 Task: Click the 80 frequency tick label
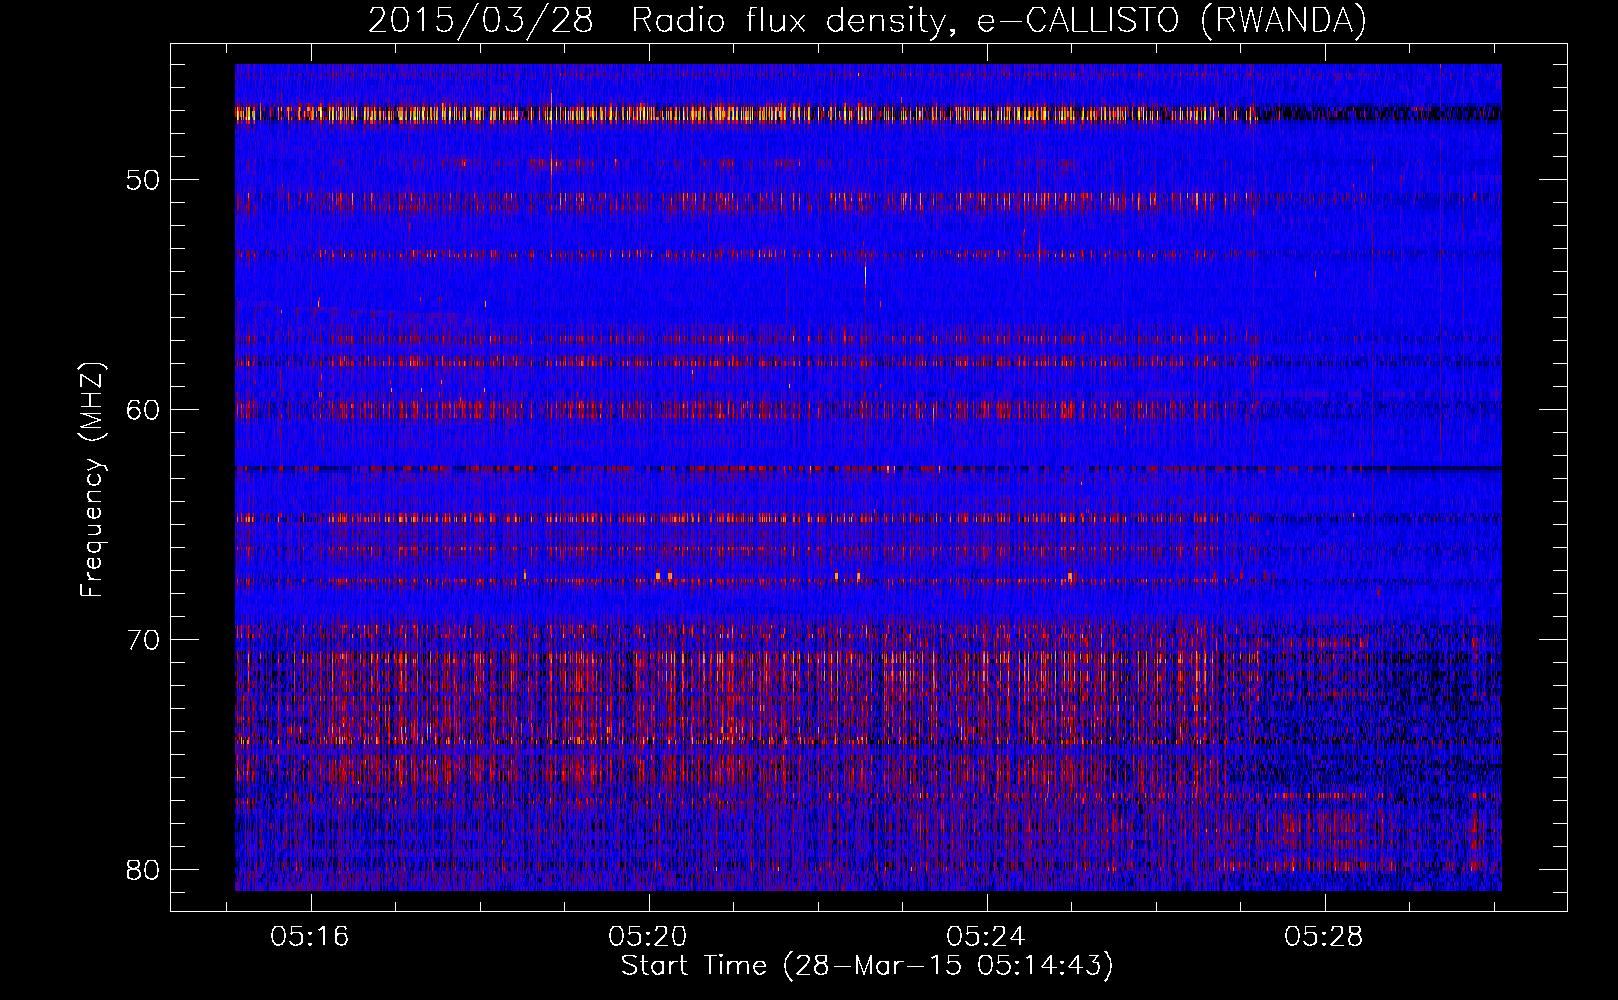pos(143,870)
